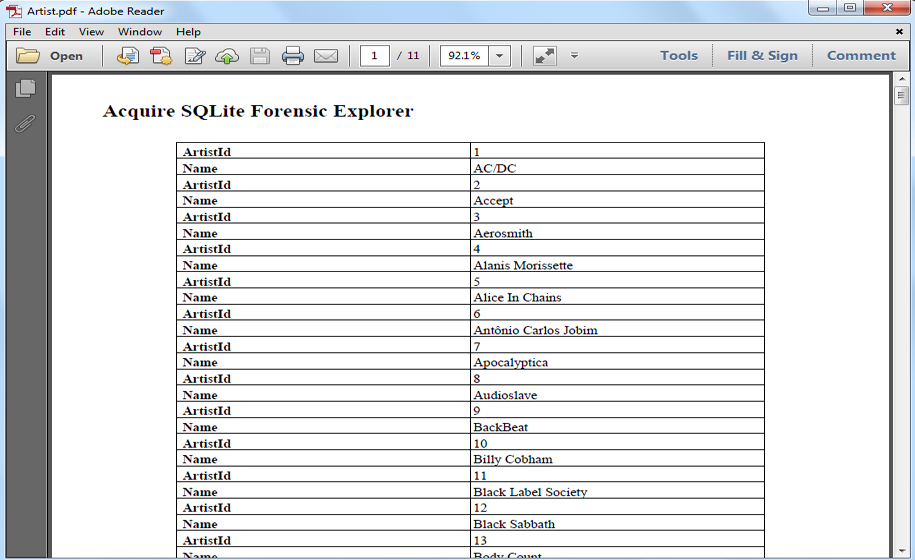
Task: Click the Adobe PDF icon in title bar
Action: pyautogui.click(x=14, y=10)
